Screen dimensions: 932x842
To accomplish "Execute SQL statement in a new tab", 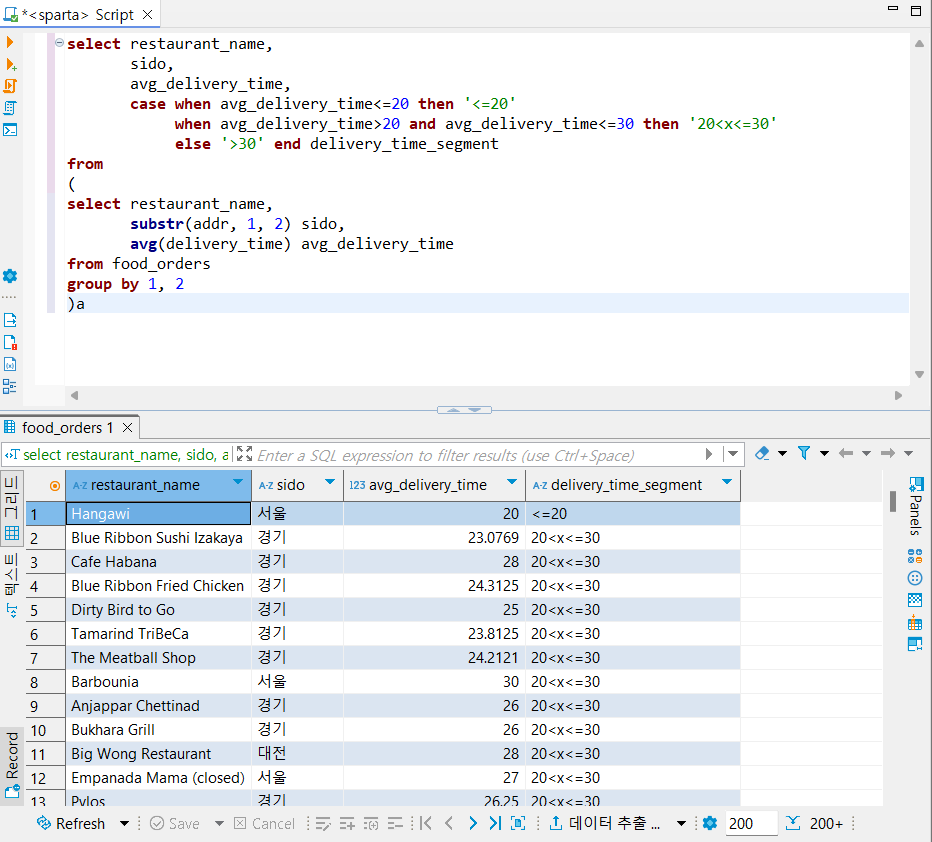I will click(10, 64).
